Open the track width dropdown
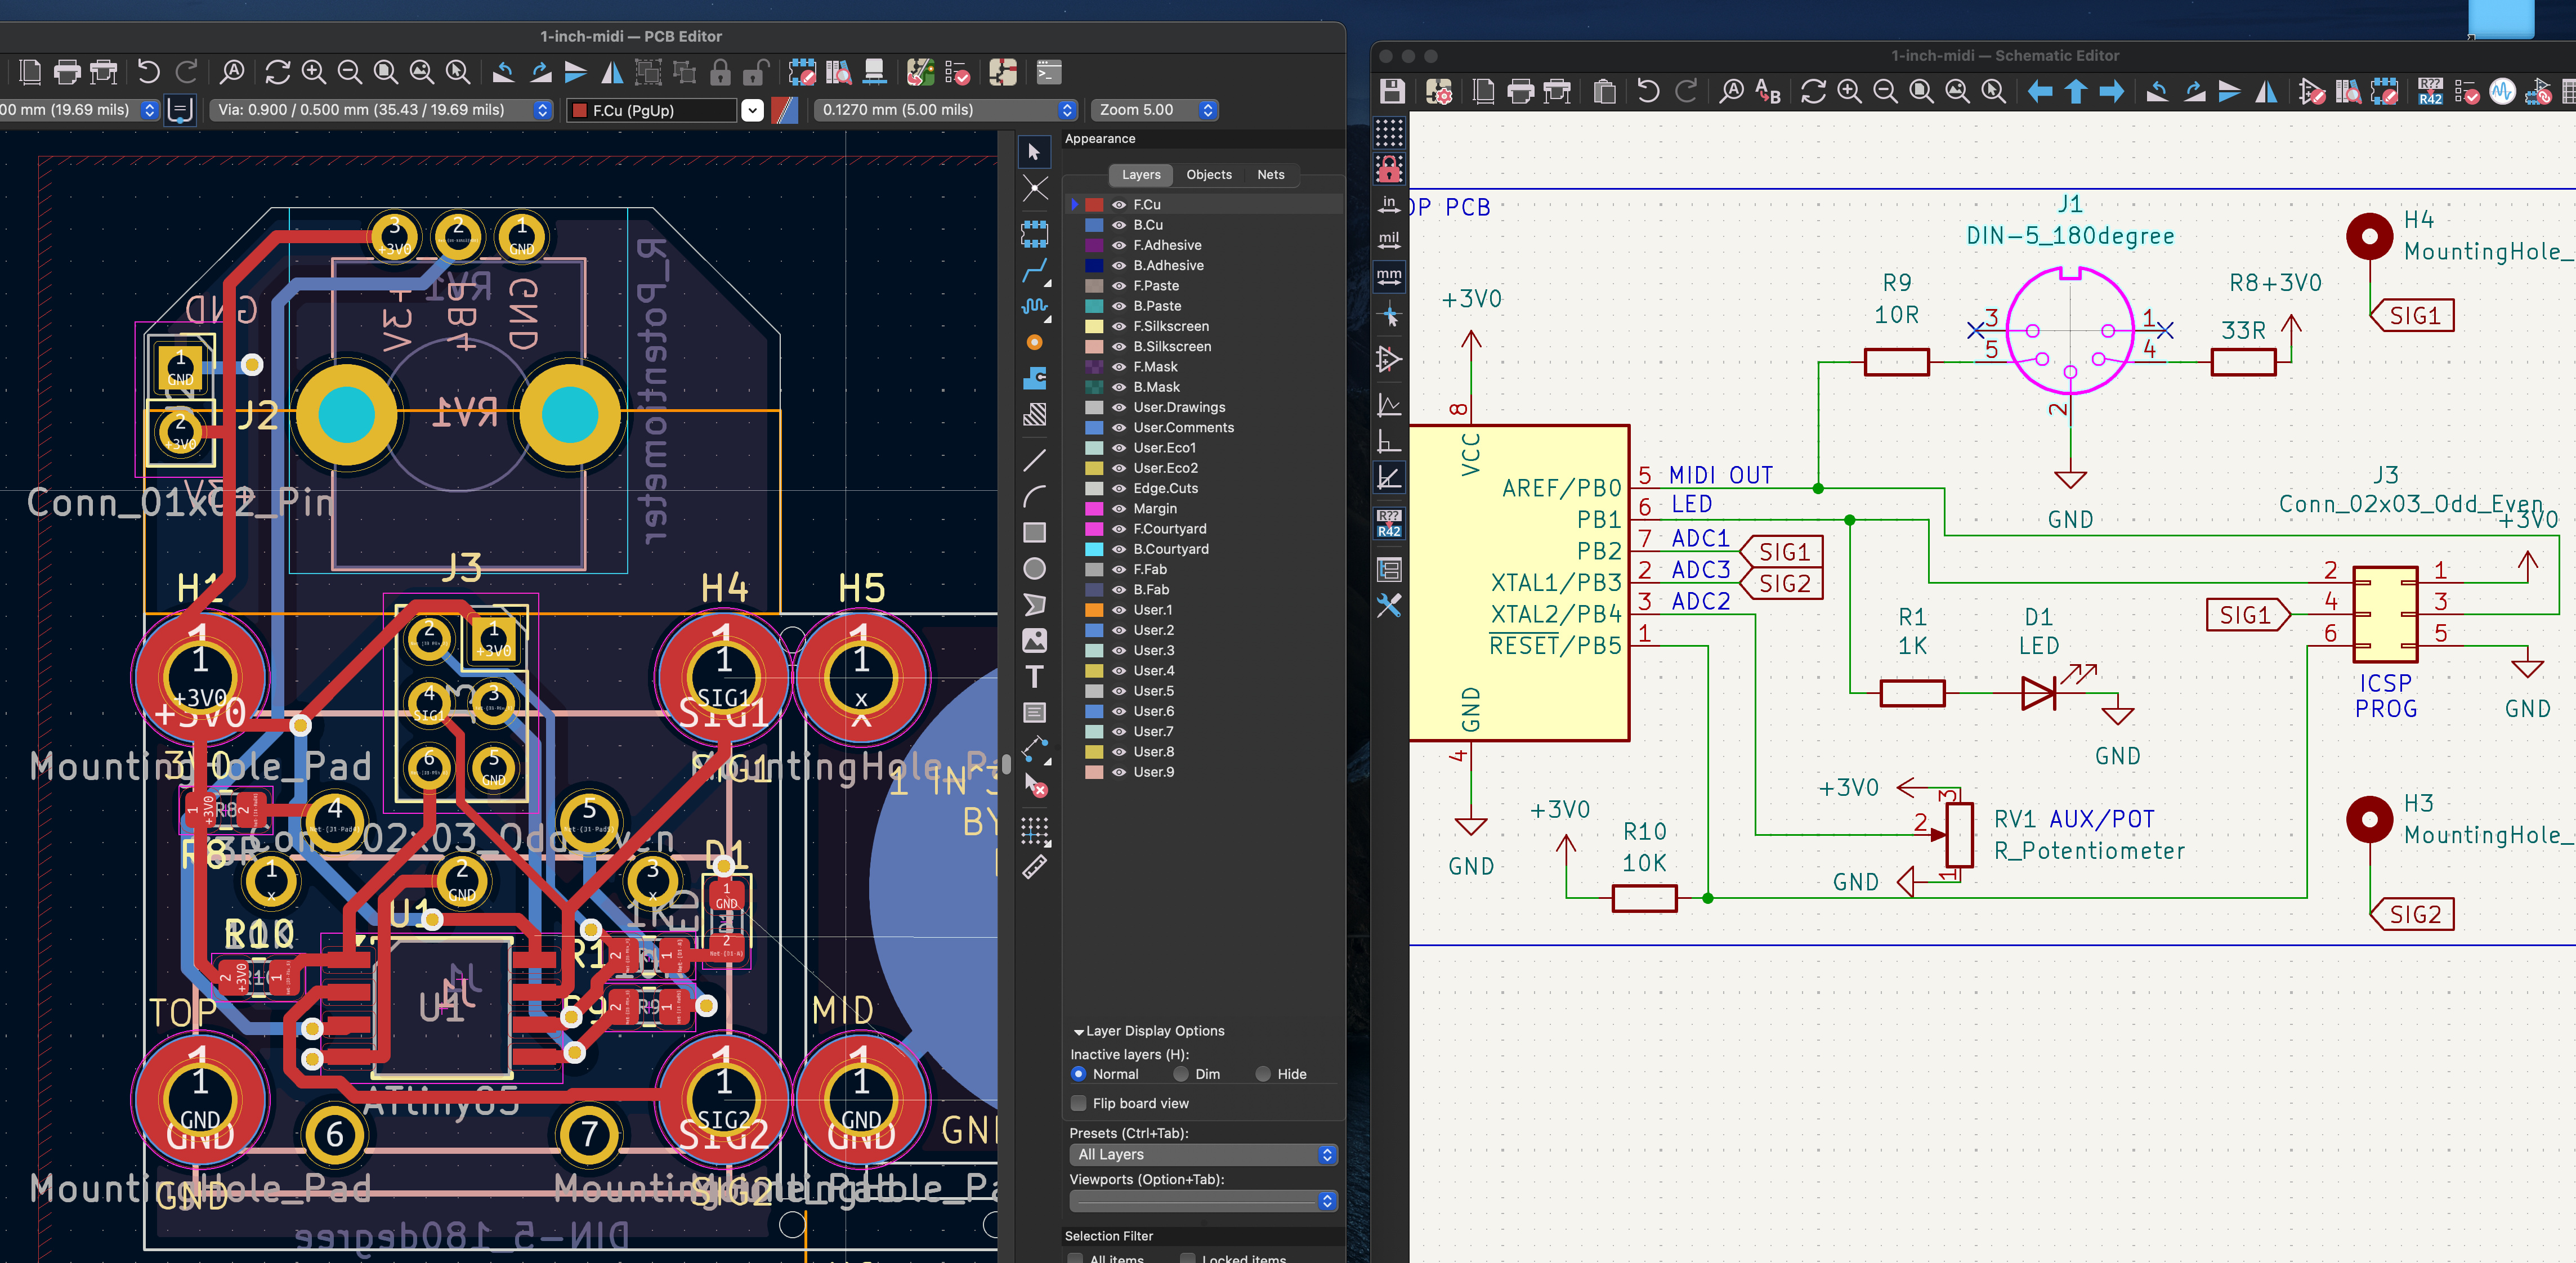The height and width of the screenshot is (1263, 2576). (80, 110)
